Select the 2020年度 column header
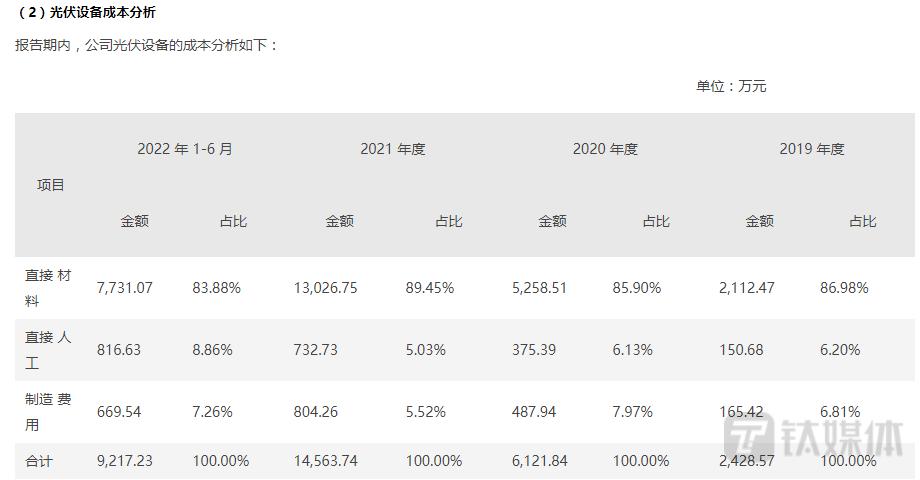The image size is (920, 480). click(605, 149)
